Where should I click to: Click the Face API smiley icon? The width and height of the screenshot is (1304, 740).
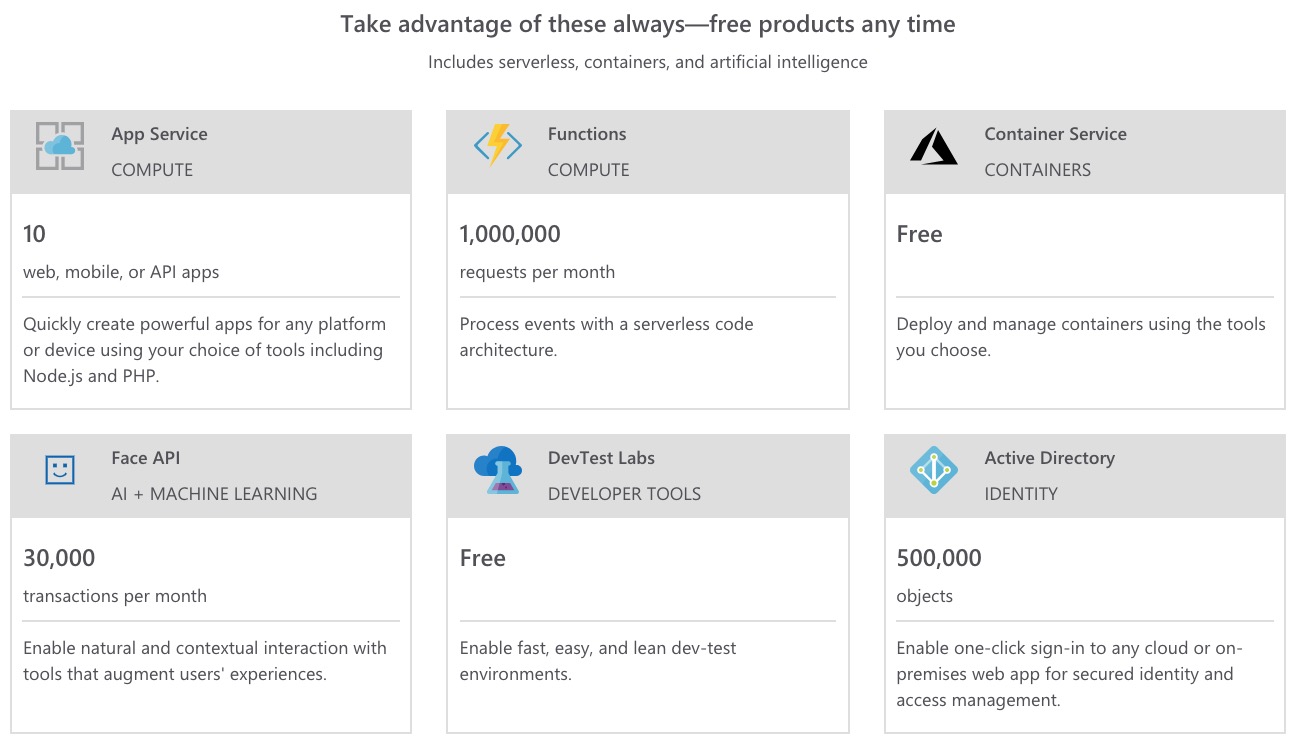click(60, 470)
